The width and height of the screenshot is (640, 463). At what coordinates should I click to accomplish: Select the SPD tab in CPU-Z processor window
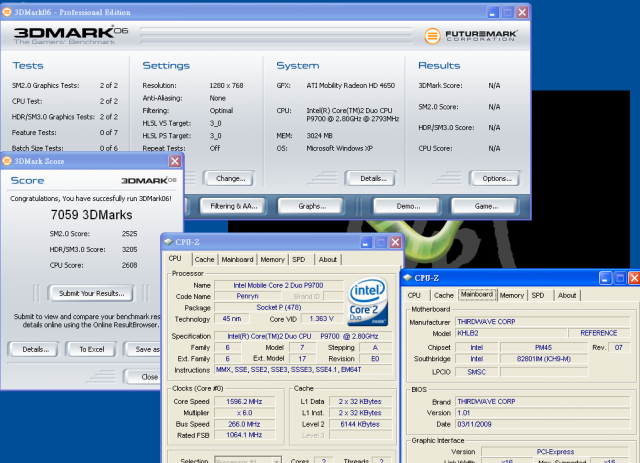tap(299, 259)
